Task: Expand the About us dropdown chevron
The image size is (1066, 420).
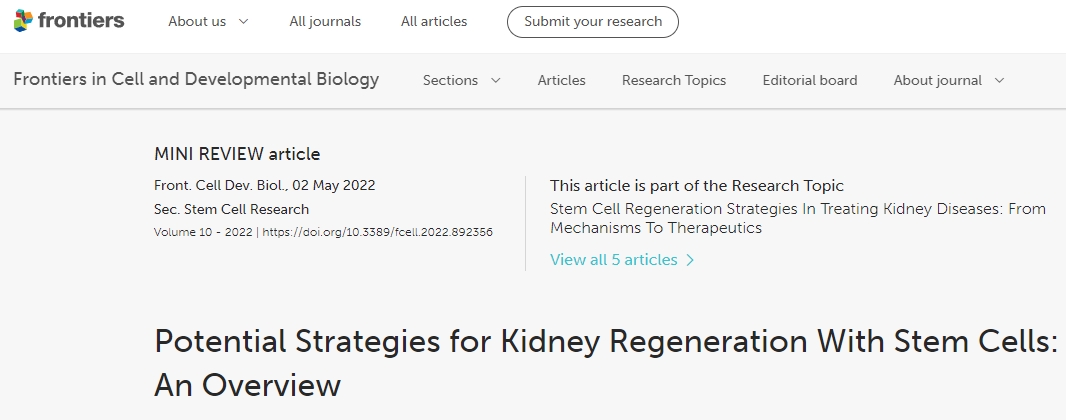Action: coord(244,22)
